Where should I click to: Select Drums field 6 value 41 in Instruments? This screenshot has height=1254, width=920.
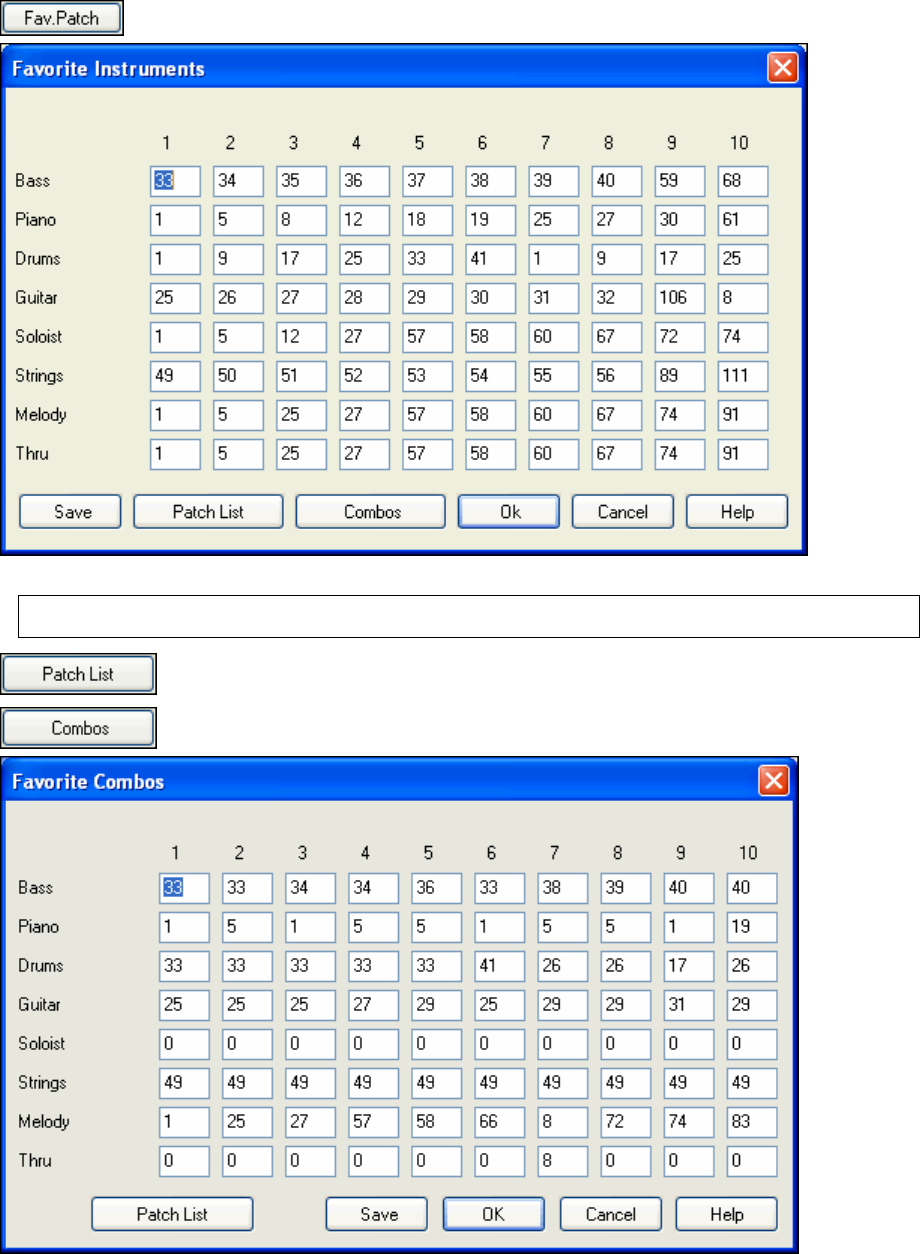click(x=491, y=259)
